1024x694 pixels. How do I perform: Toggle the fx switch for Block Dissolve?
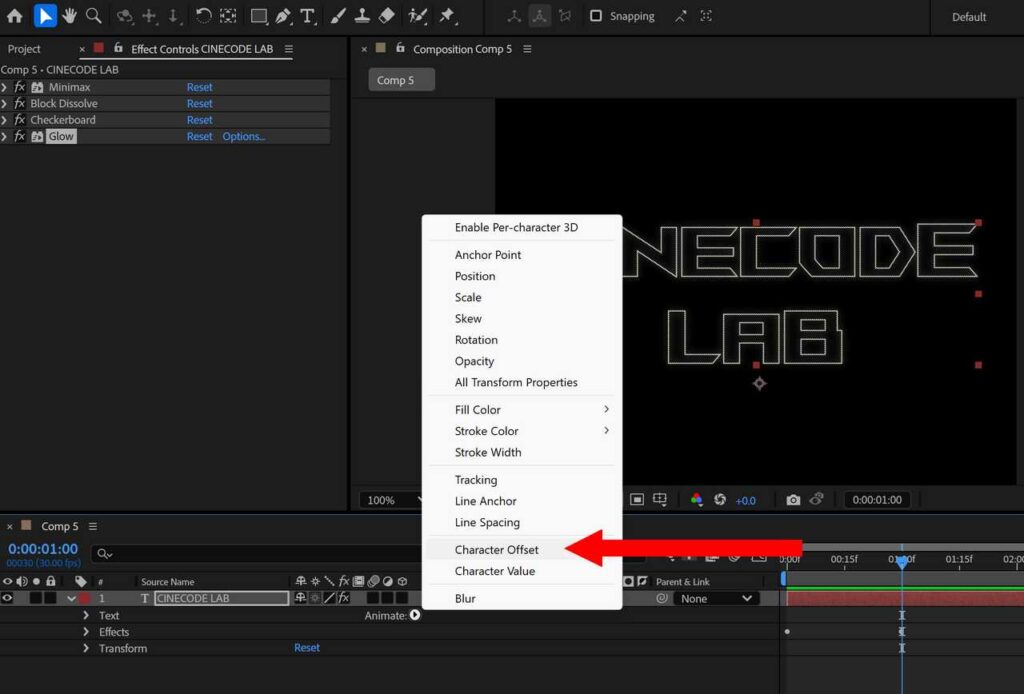coord(20,103)
